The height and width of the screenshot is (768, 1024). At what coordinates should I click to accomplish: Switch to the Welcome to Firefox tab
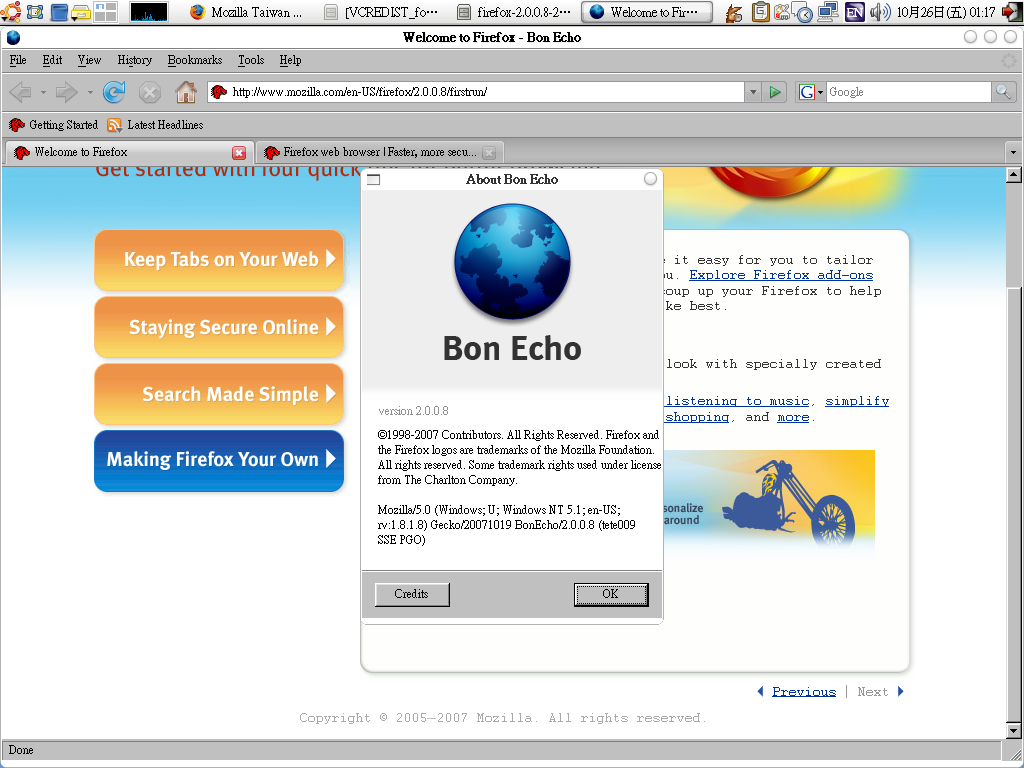[127, 152]
